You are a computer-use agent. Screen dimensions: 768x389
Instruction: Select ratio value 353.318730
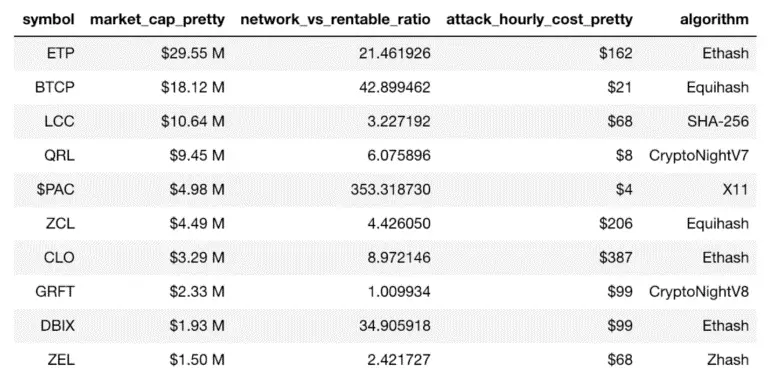(390, 189)
